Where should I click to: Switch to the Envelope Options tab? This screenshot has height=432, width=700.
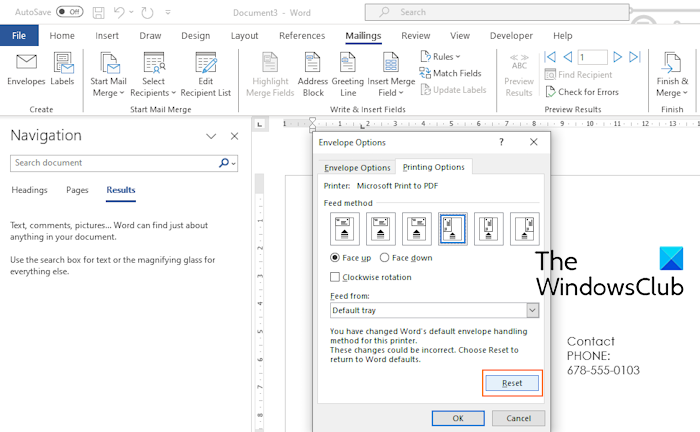tap(355, 167)
